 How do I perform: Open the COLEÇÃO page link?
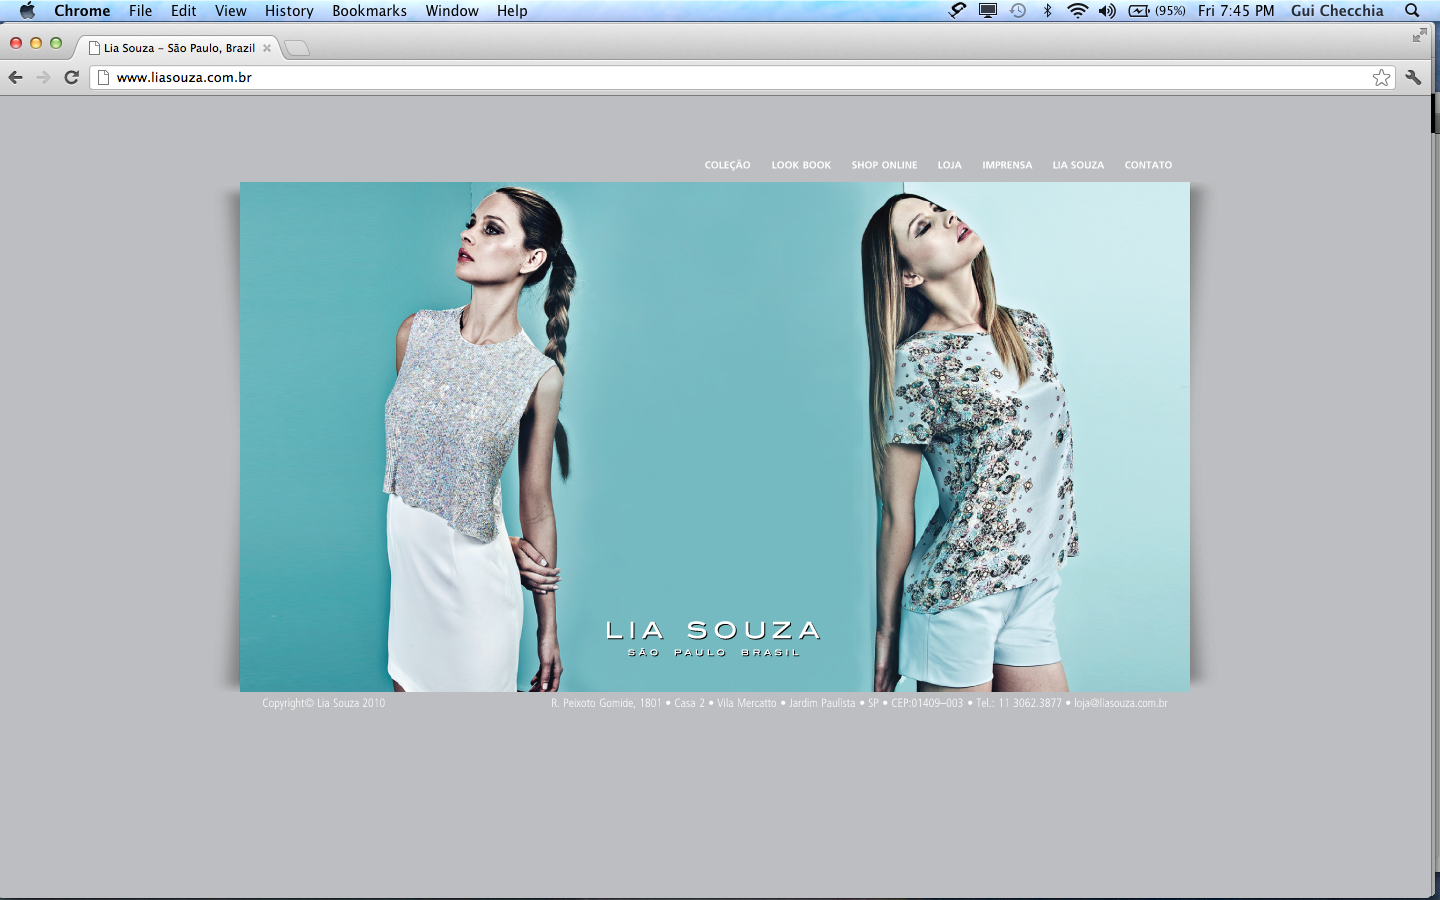point(727,165)
